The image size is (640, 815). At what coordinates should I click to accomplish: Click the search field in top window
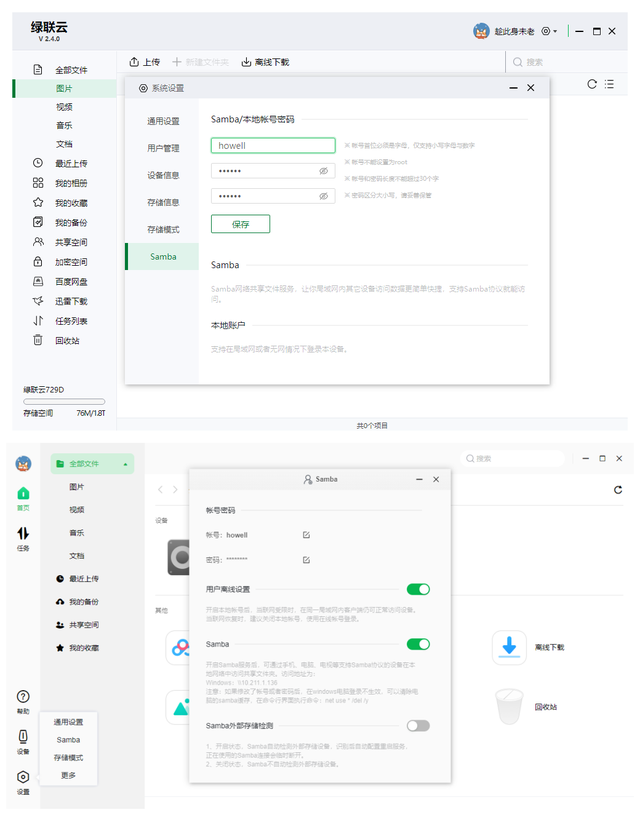[x=567, y=62]
